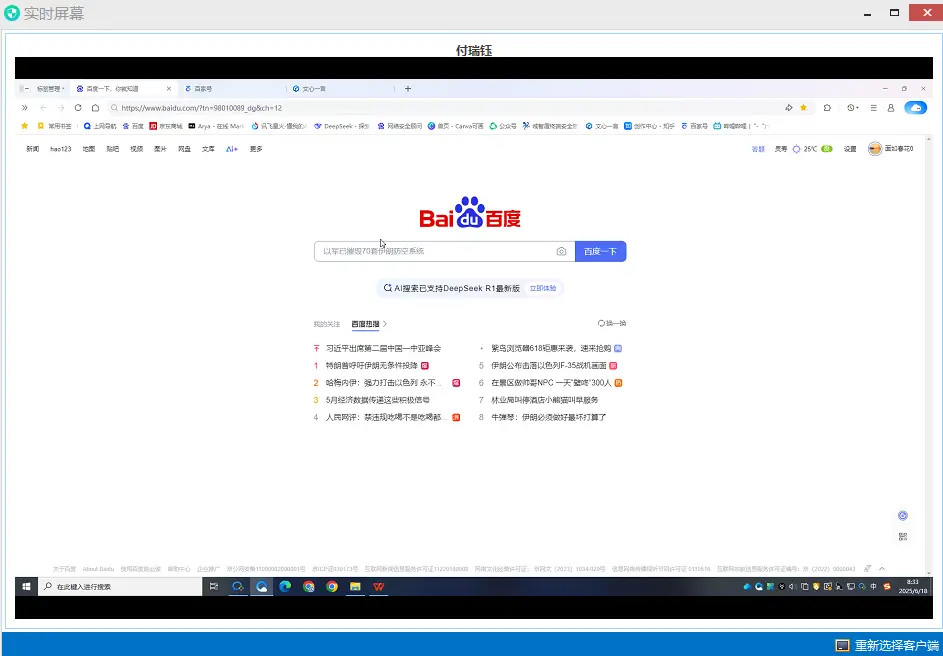Open 新闻 in Baidu top navigation

tap(32, 149)
